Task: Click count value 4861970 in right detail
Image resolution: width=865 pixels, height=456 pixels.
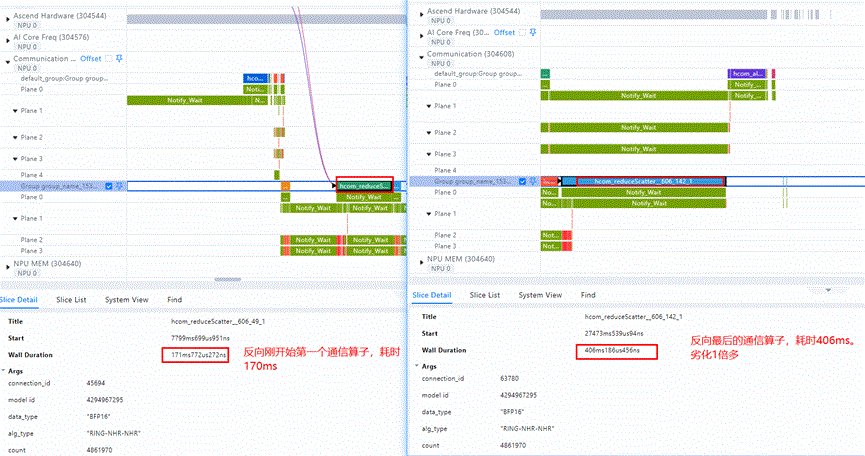Action: [513, 446]
